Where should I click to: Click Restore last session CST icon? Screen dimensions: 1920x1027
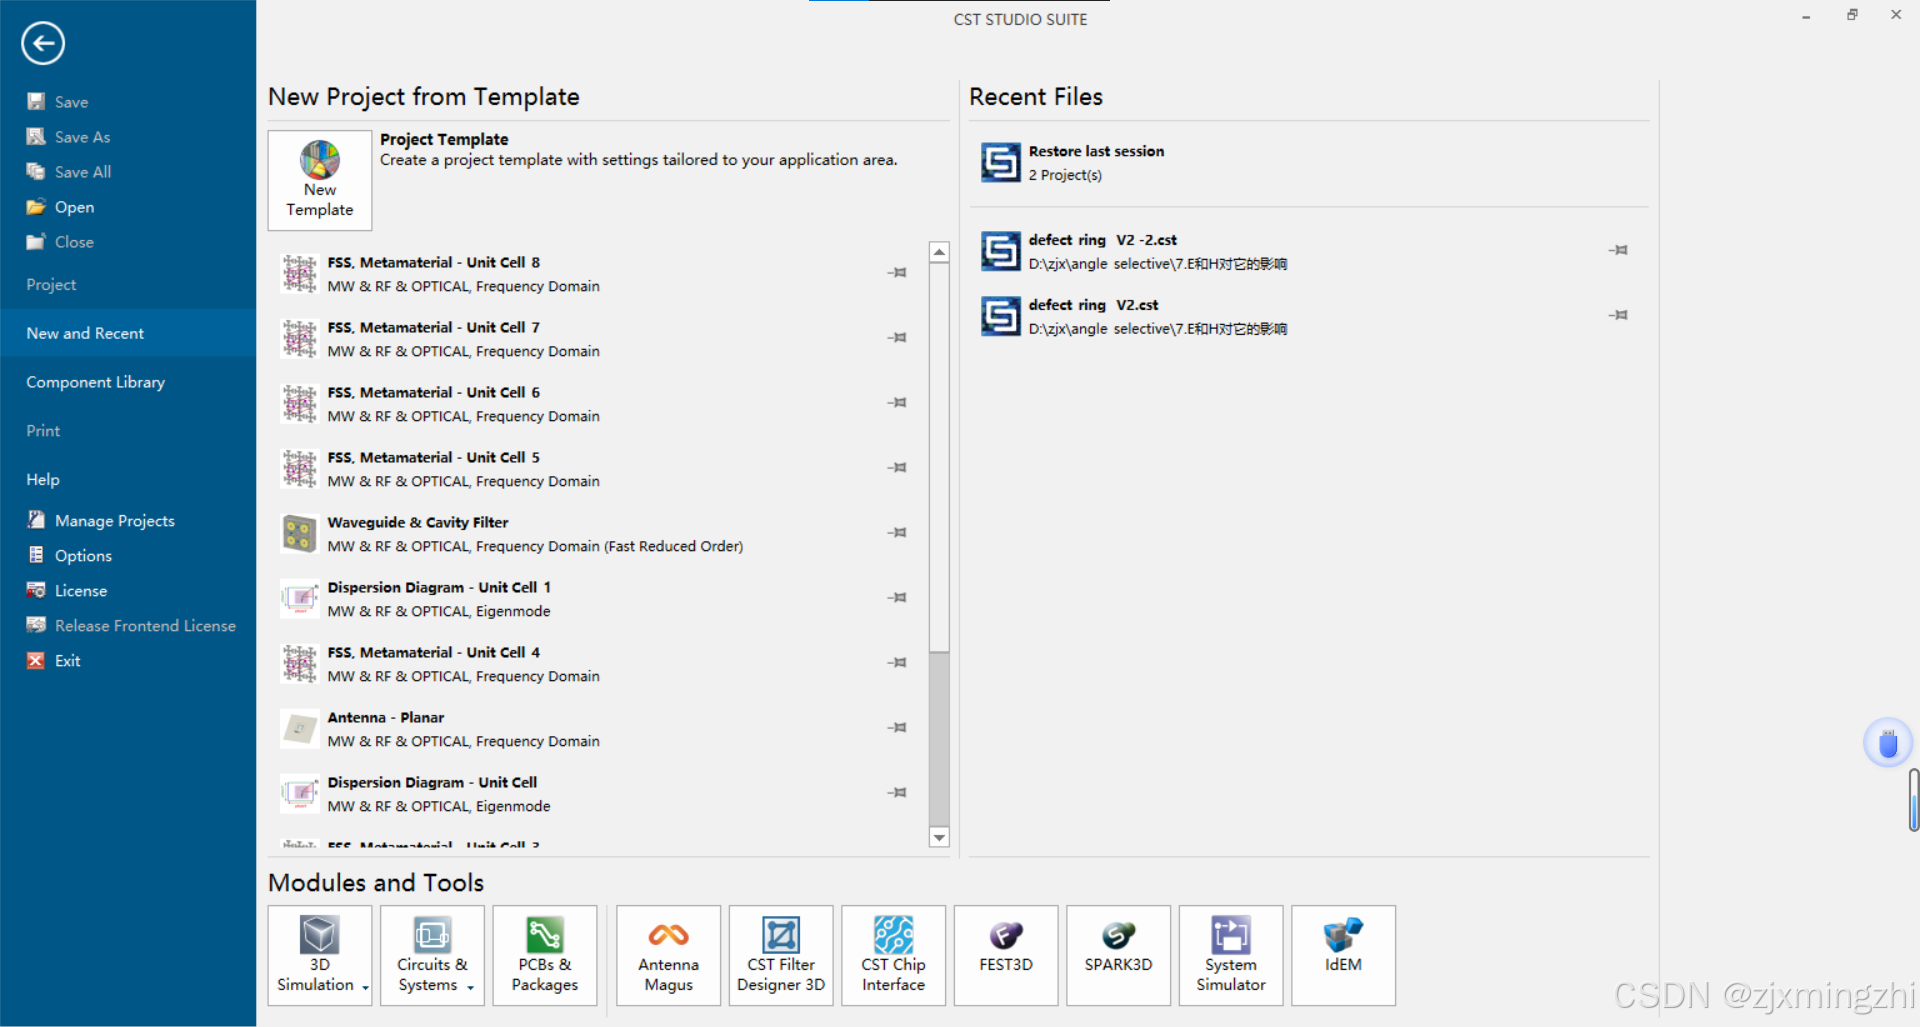tap(1000, 162)
